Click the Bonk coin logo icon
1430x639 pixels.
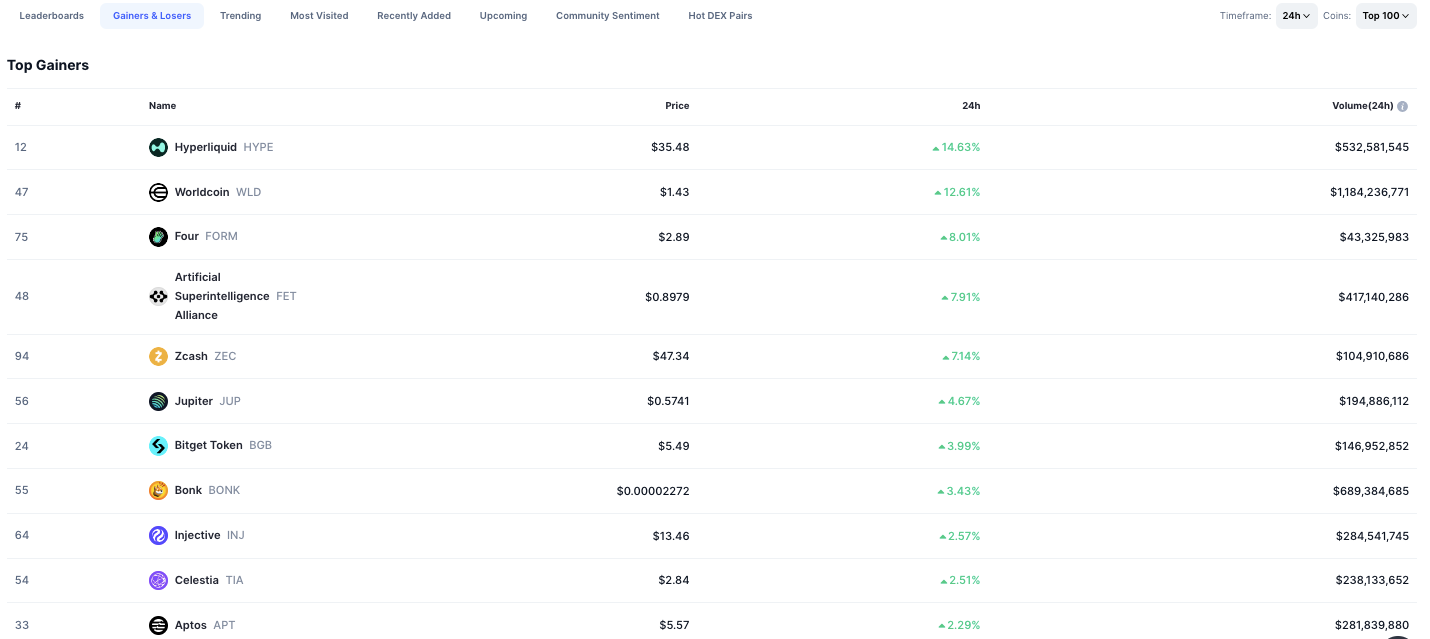(x=158, y=490)
